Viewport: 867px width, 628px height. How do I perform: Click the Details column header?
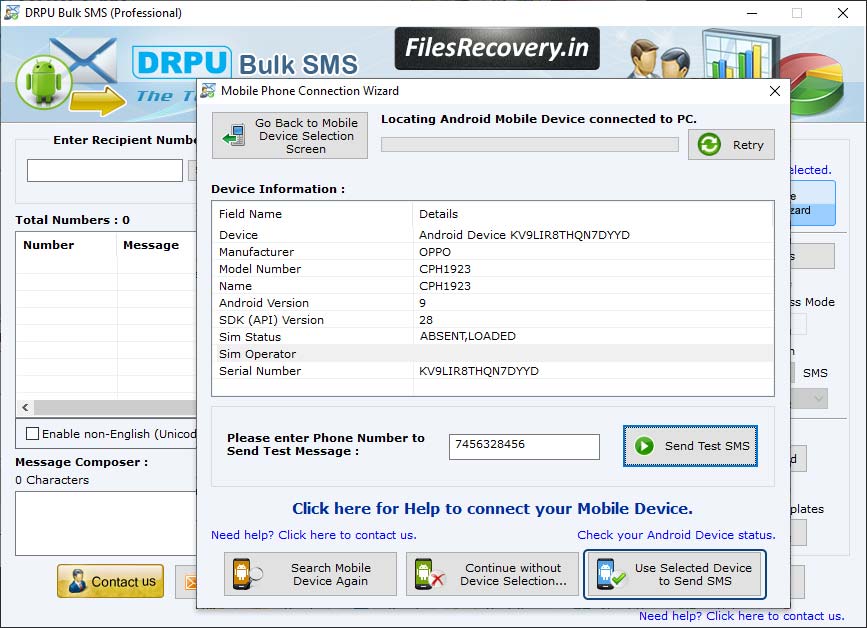tap(593, 214)
